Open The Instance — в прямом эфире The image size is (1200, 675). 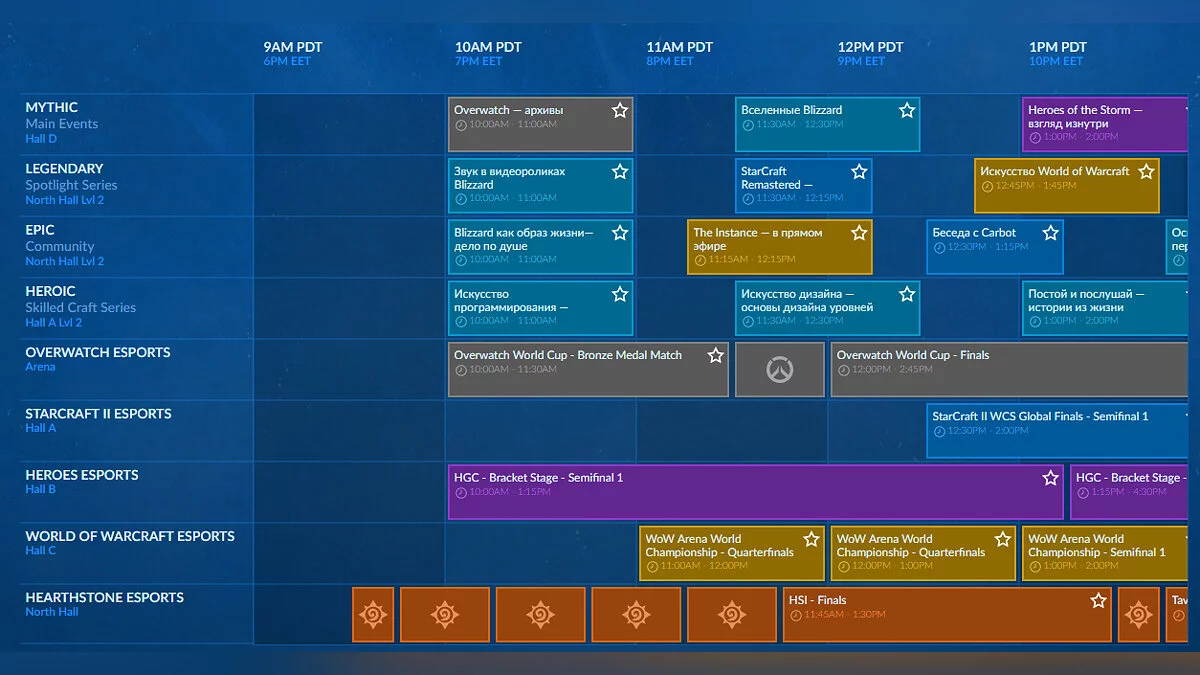click(780, 247)
